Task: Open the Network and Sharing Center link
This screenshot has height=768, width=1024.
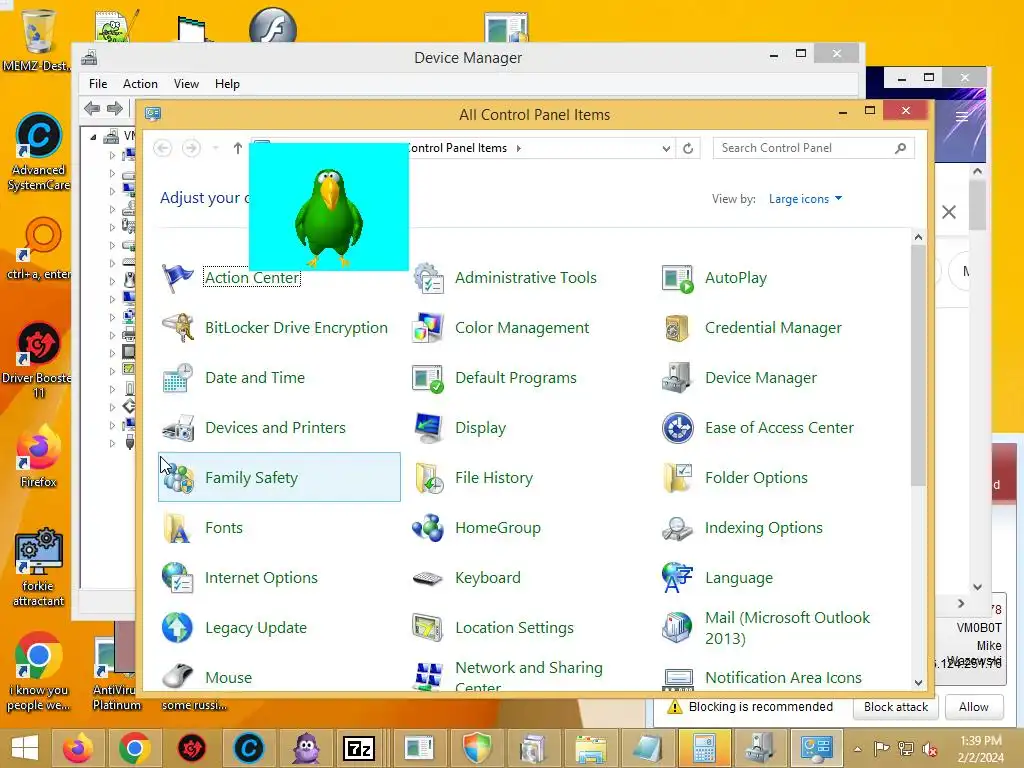Action: pyautogui.click(x=528, y=677)
